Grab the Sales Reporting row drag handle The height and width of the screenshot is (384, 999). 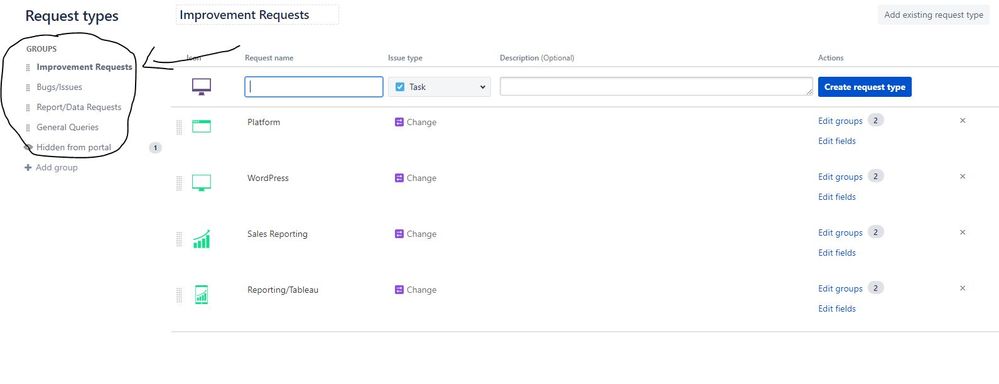[x=179, y=239]
